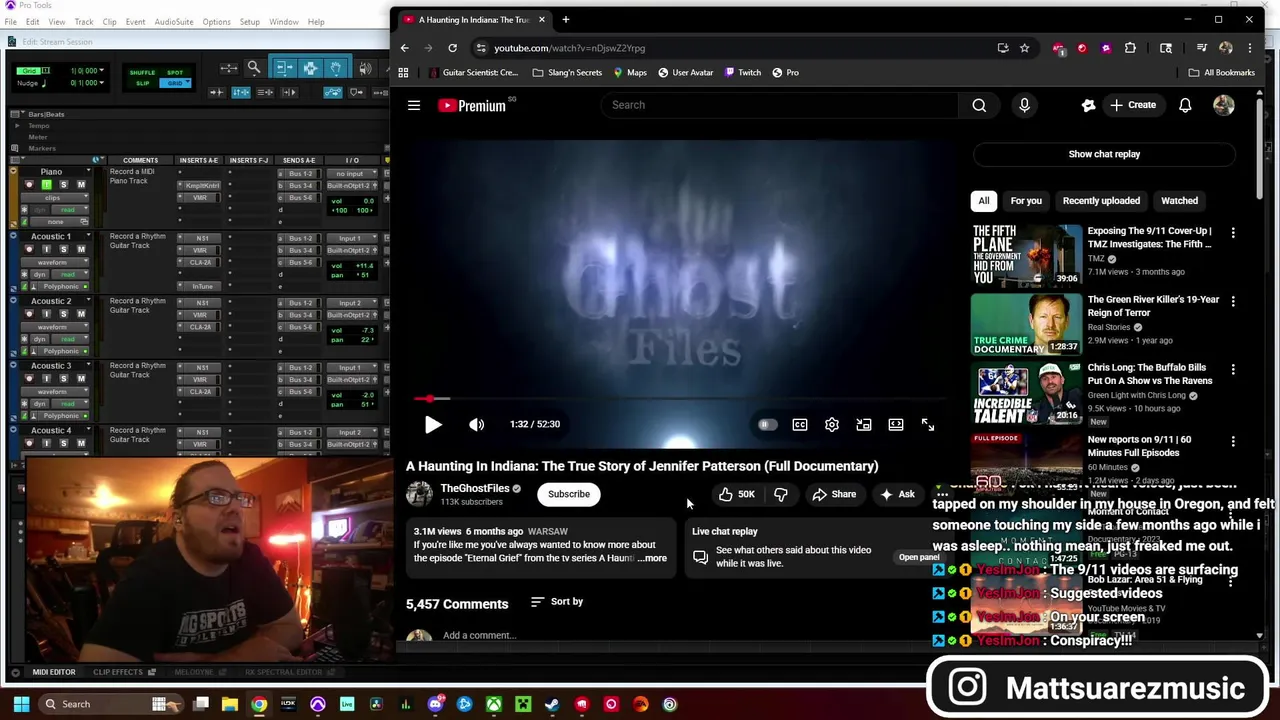Go back in Chrome
1280x720 pixels.
(404, 48)
